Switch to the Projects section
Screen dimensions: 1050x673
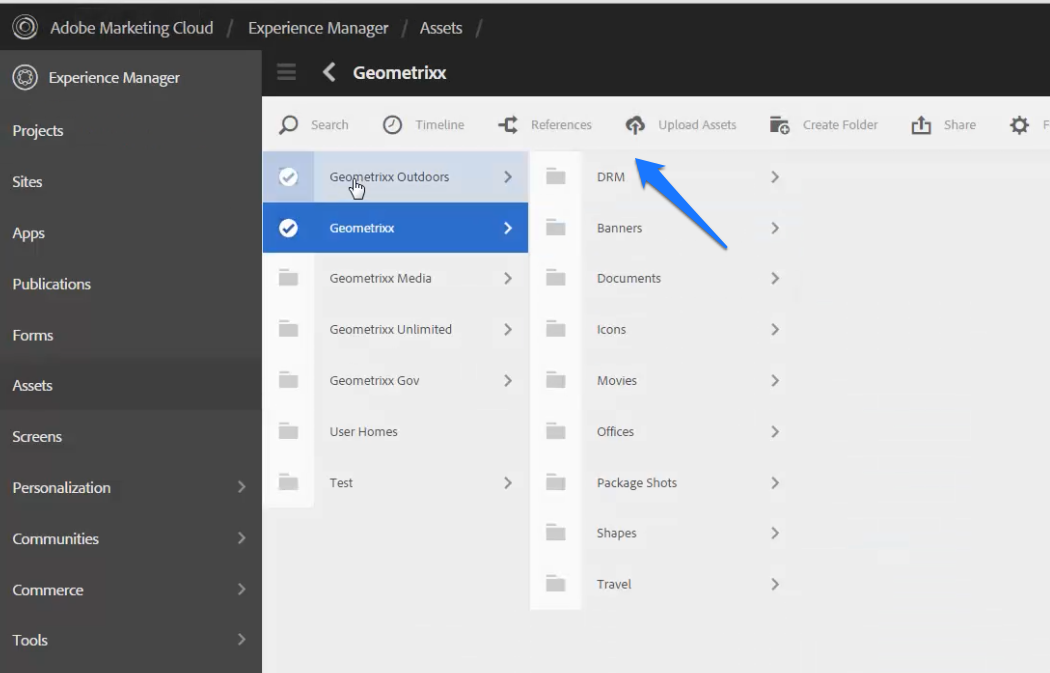(38, 130)
